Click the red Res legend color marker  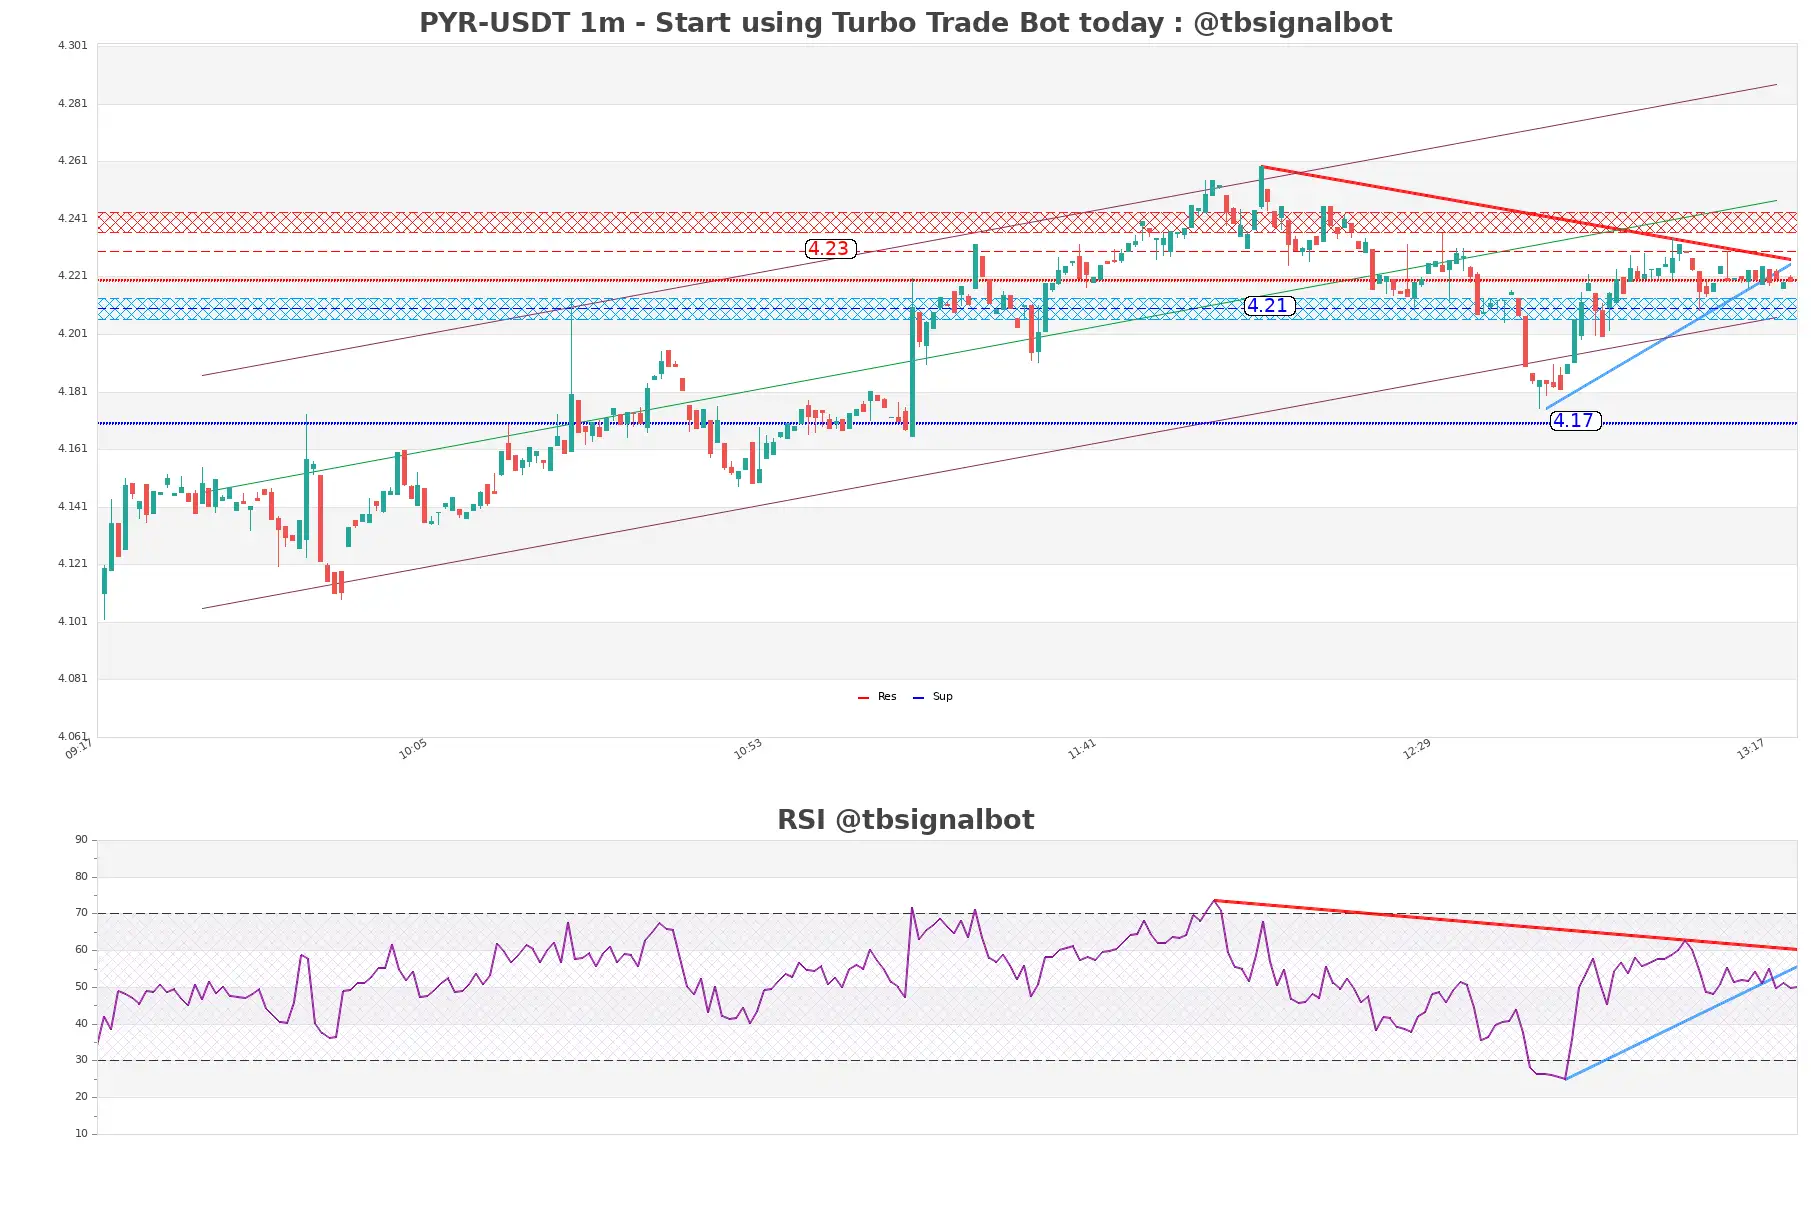(863, 697)
